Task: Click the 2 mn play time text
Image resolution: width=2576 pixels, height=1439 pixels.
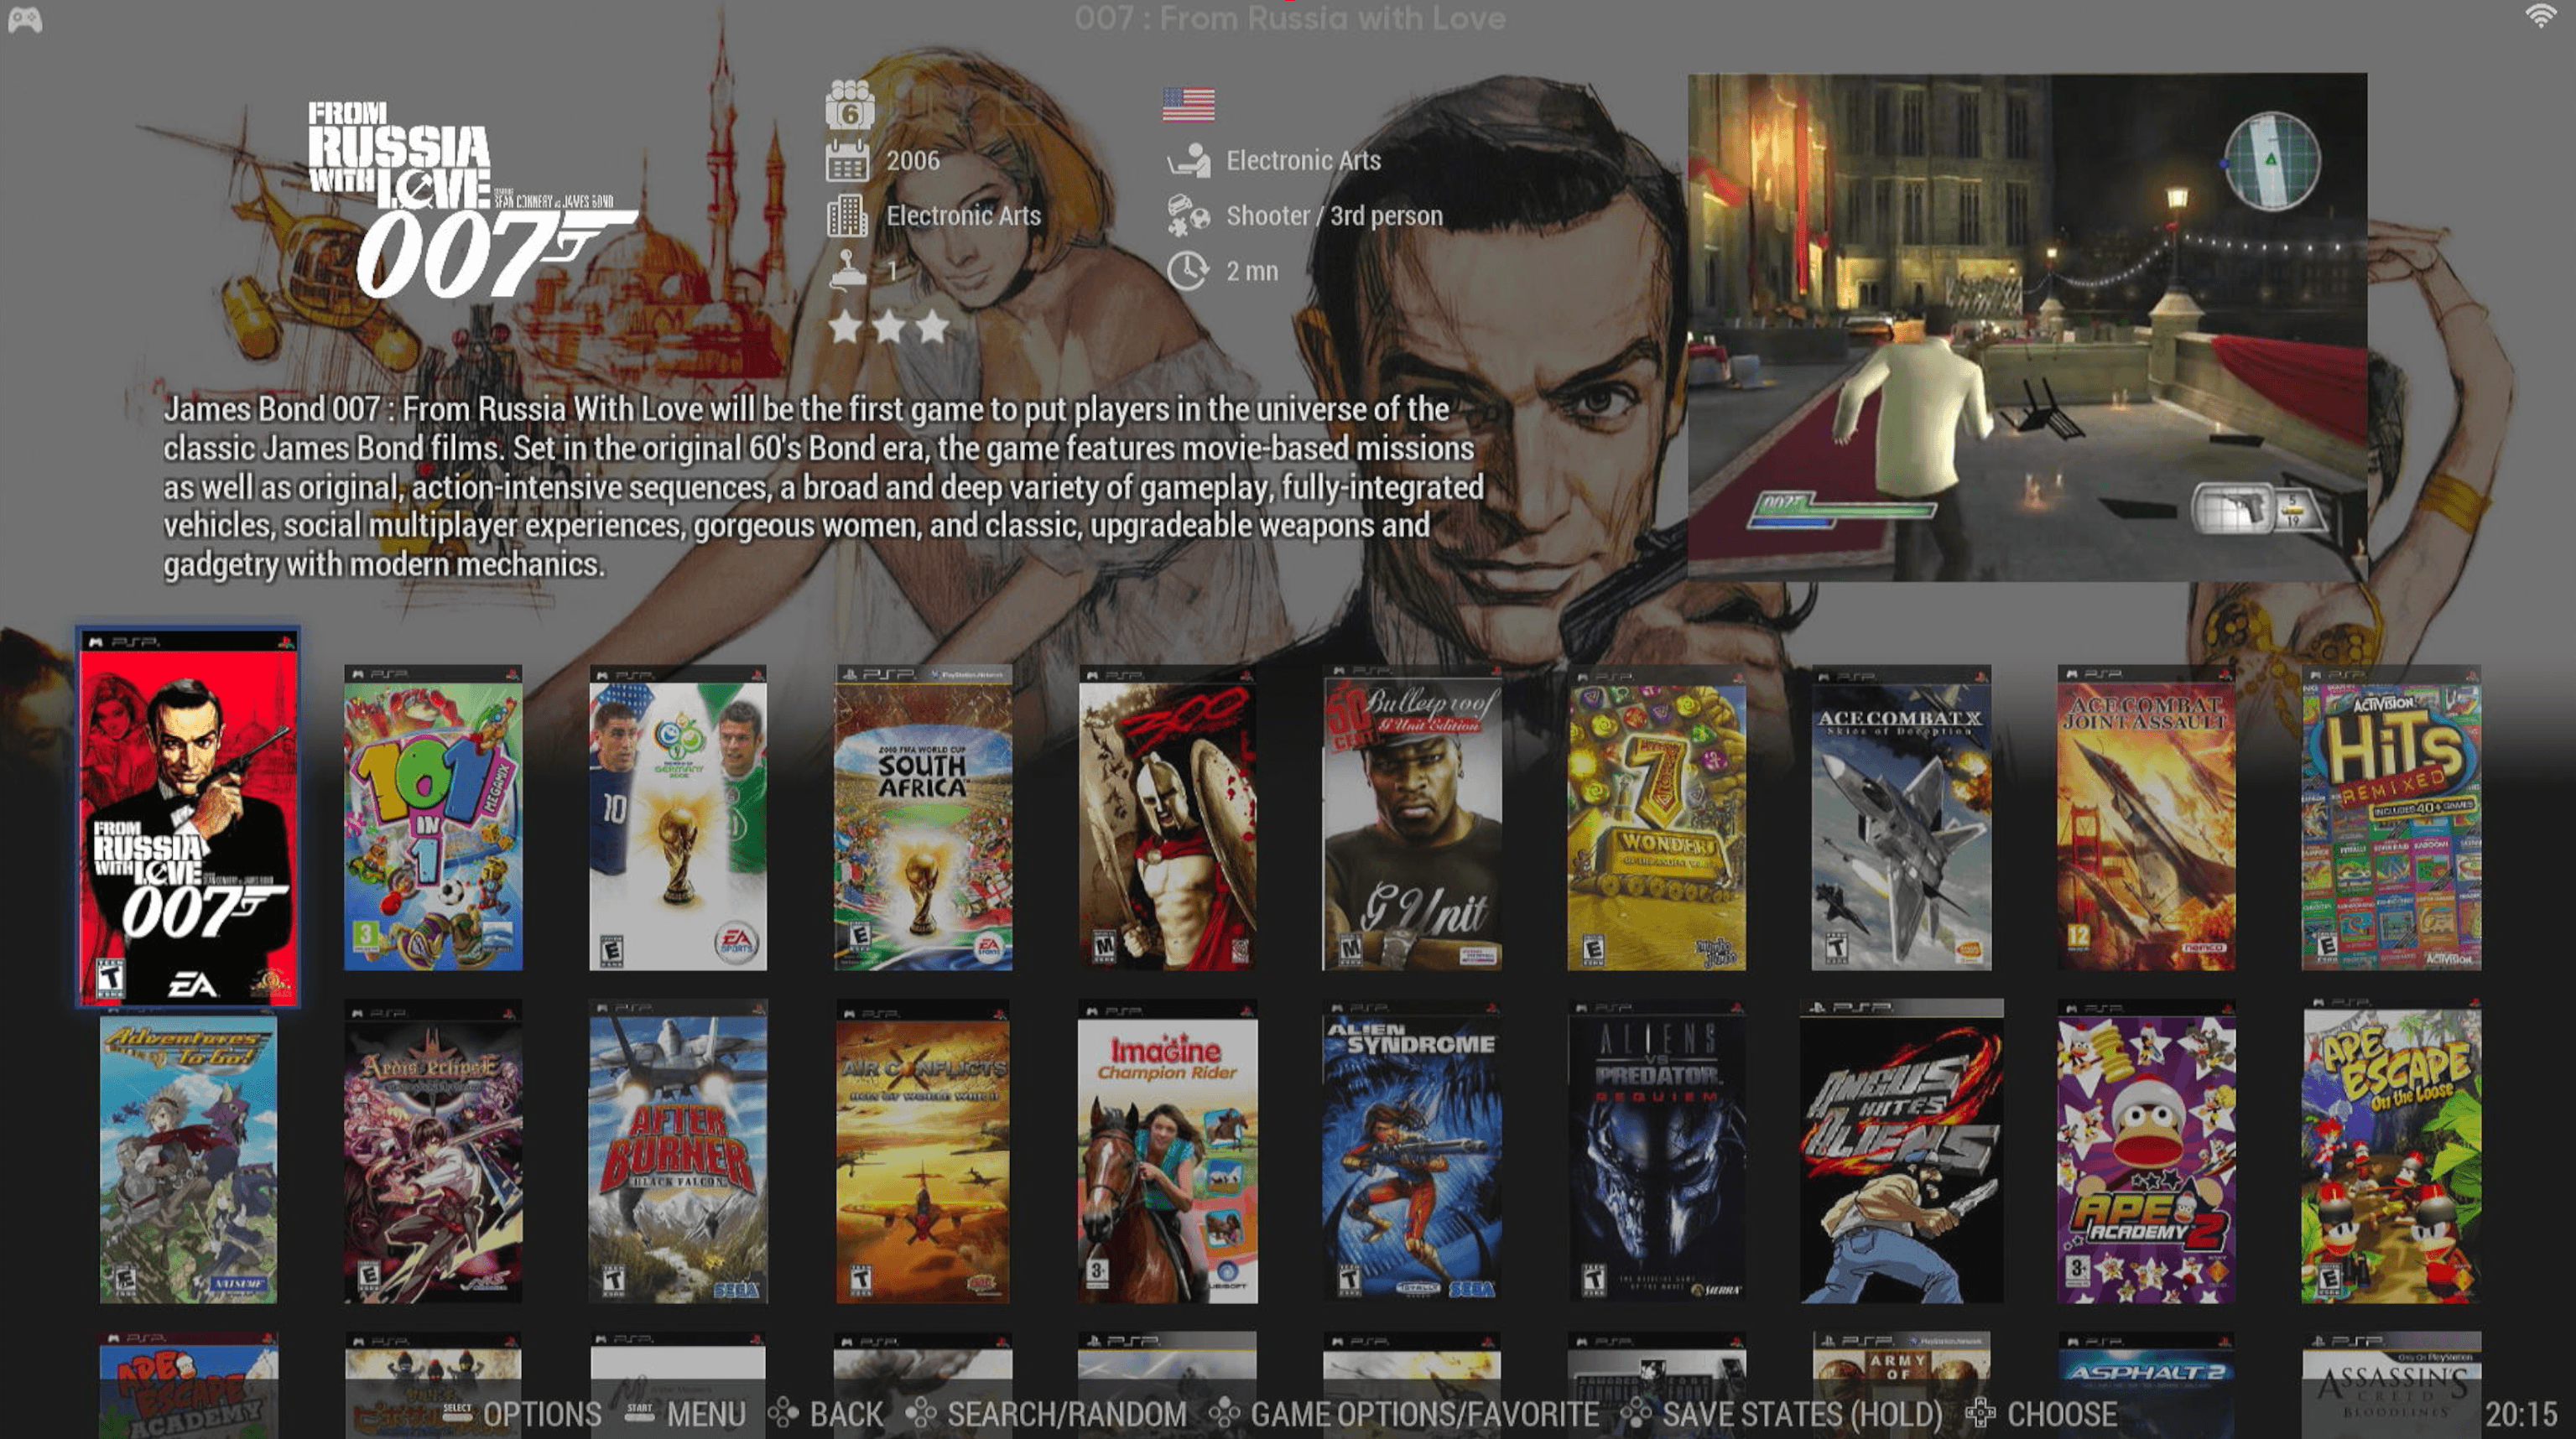Action: pos(1252,271)
